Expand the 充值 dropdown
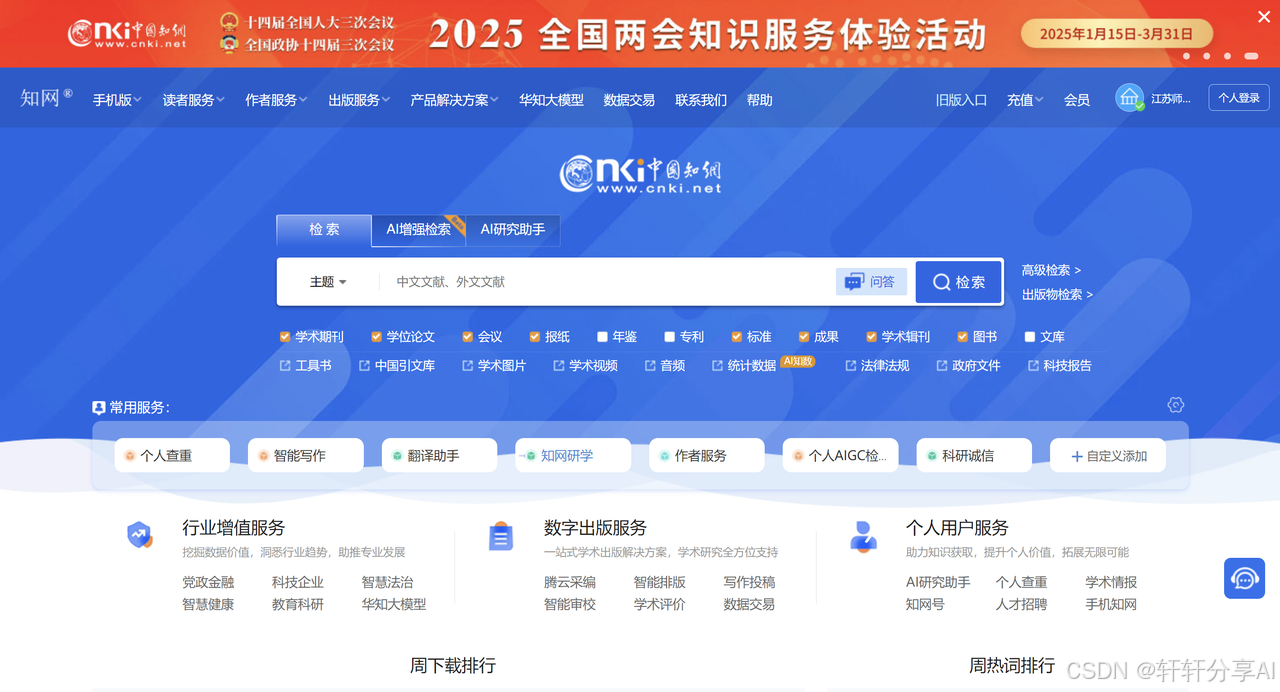Image resolution: width=1280 pixels, height=692 pixels. click(1025, 100)
